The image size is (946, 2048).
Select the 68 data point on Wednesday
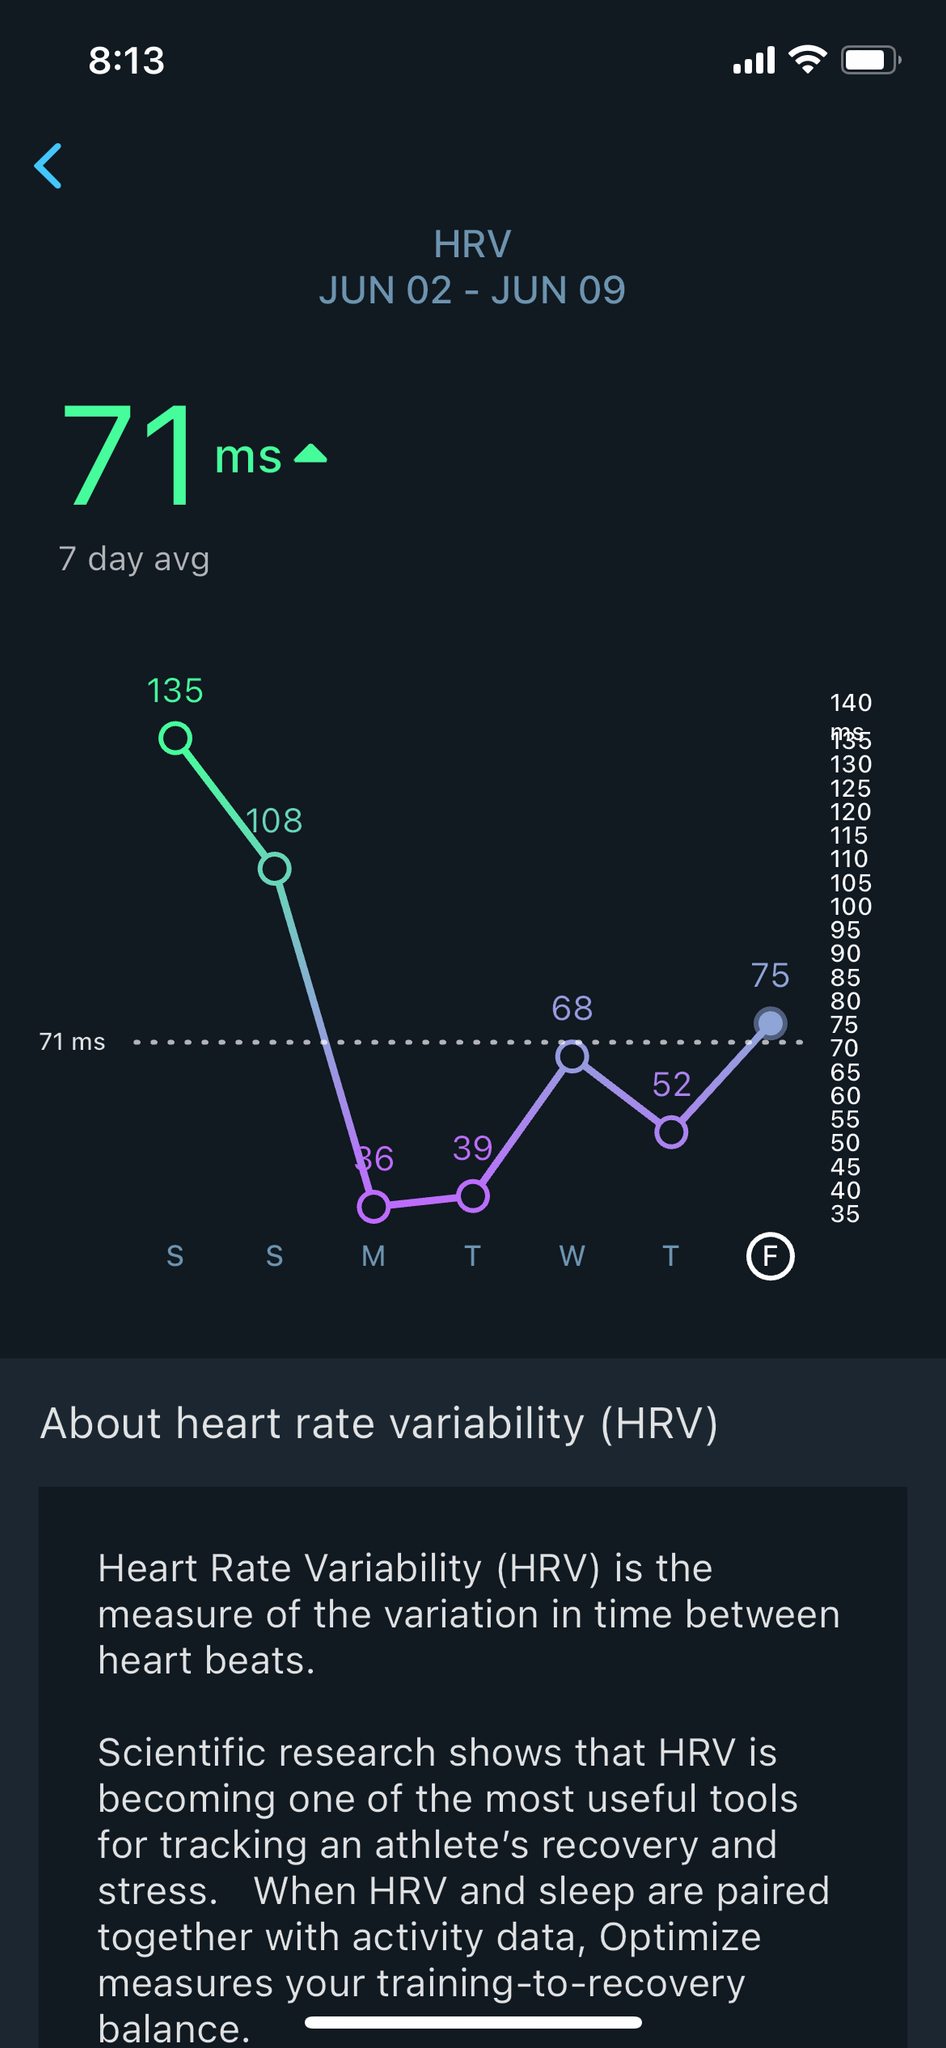click(572, 1056)
